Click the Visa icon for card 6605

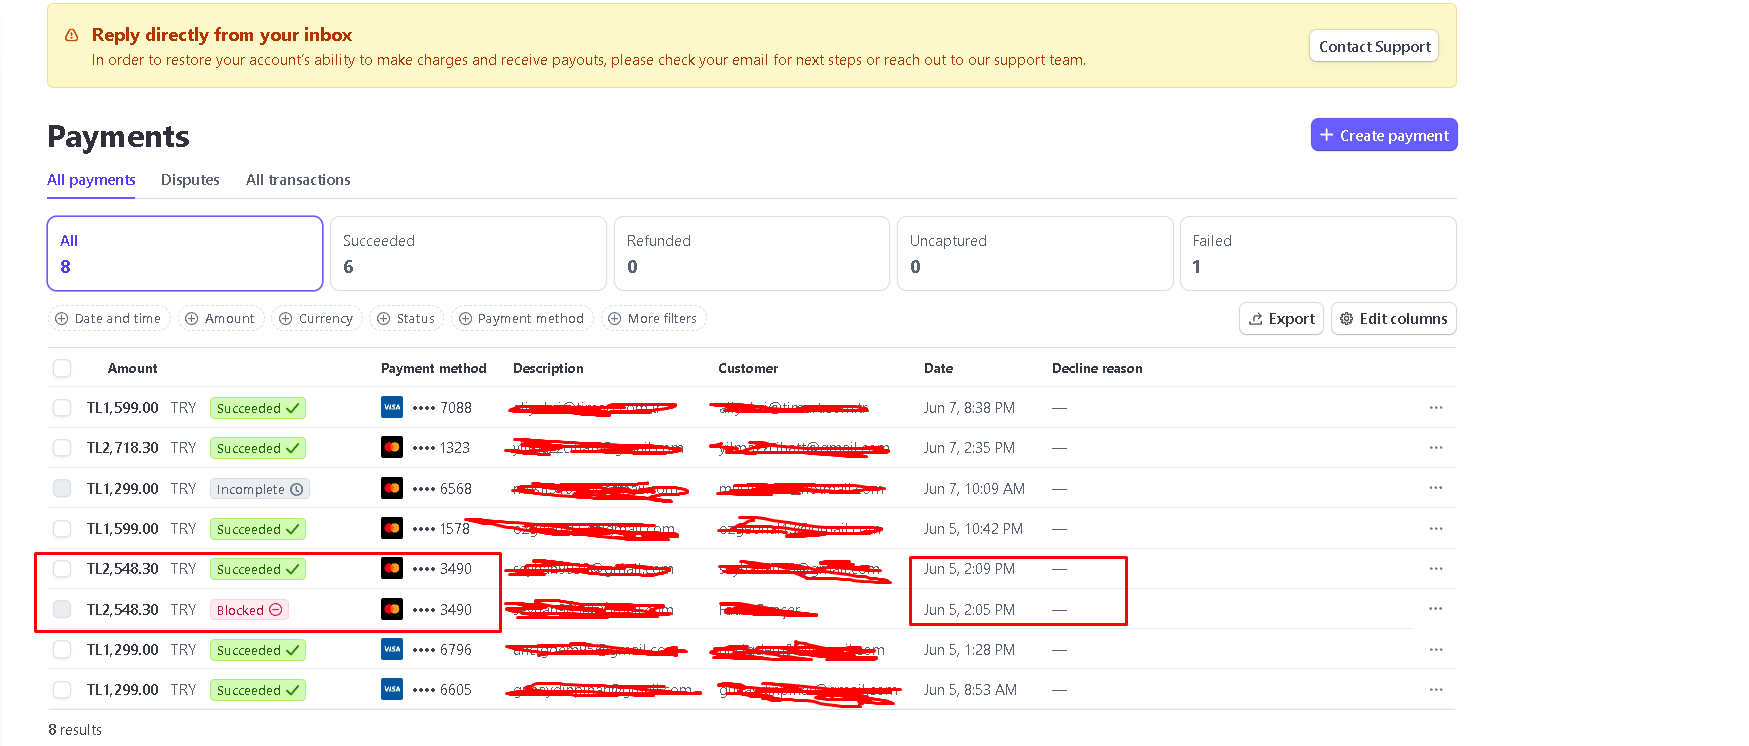[392, 689]
